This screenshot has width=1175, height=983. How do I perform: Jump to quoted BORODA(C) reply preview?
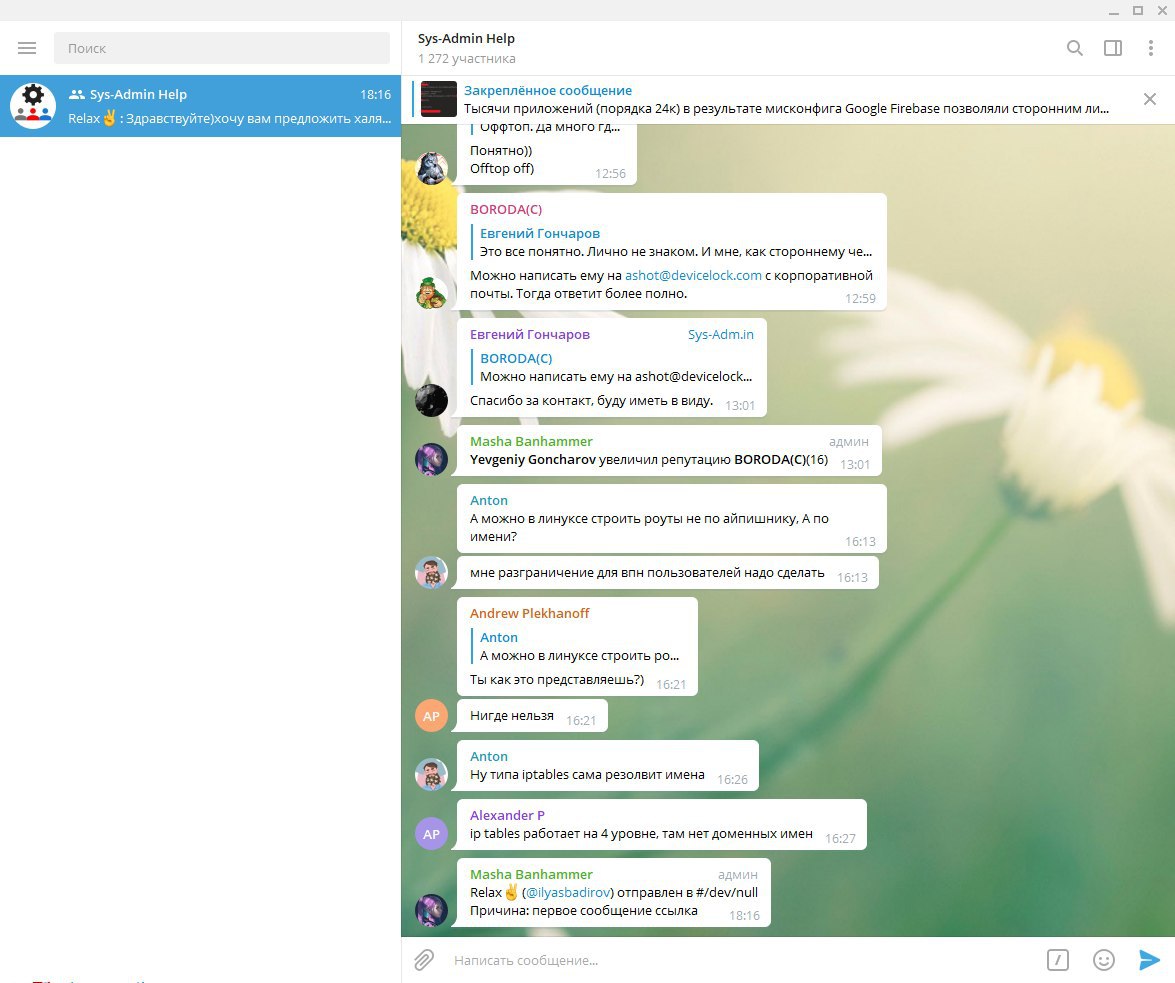coord(613,367)
